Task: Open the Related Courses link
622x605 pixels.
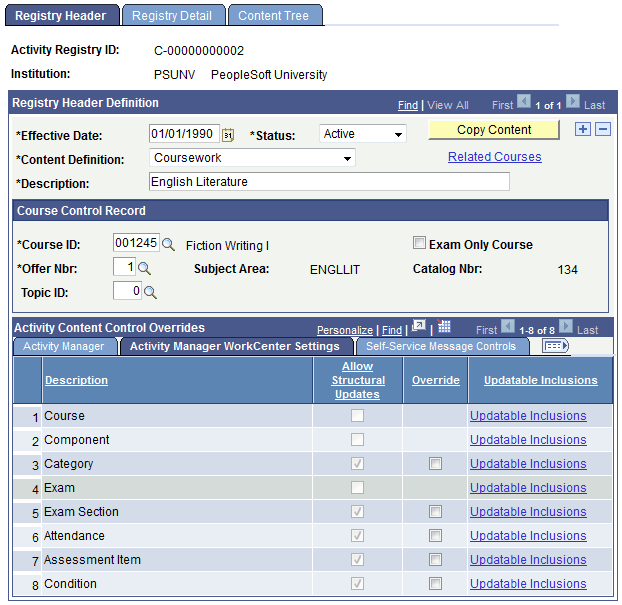Action: 495,157
